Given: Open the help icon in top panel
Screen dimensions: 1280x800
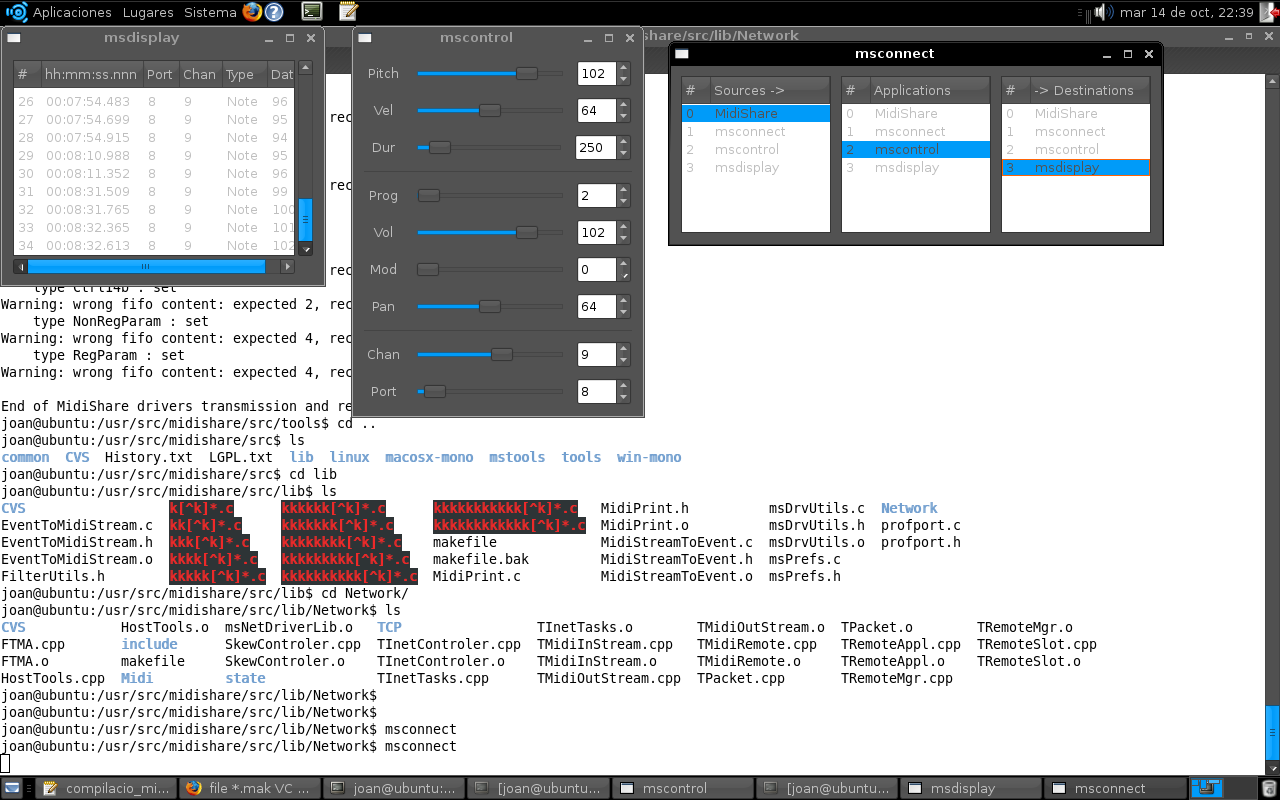Looking at the screenshot, I should click(x=273, y=12).
